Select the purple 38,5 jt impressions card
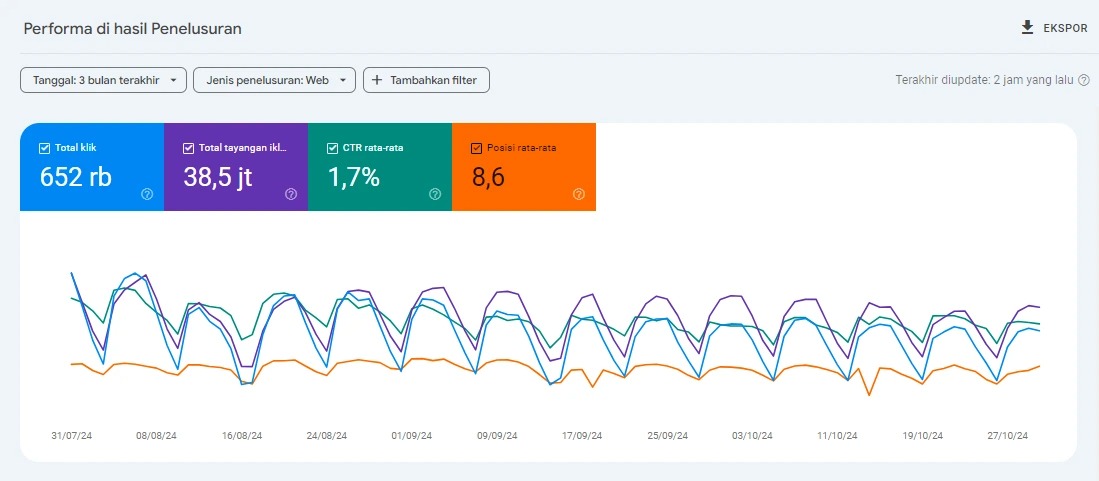 pyautogui.click(x=236, y=168)
